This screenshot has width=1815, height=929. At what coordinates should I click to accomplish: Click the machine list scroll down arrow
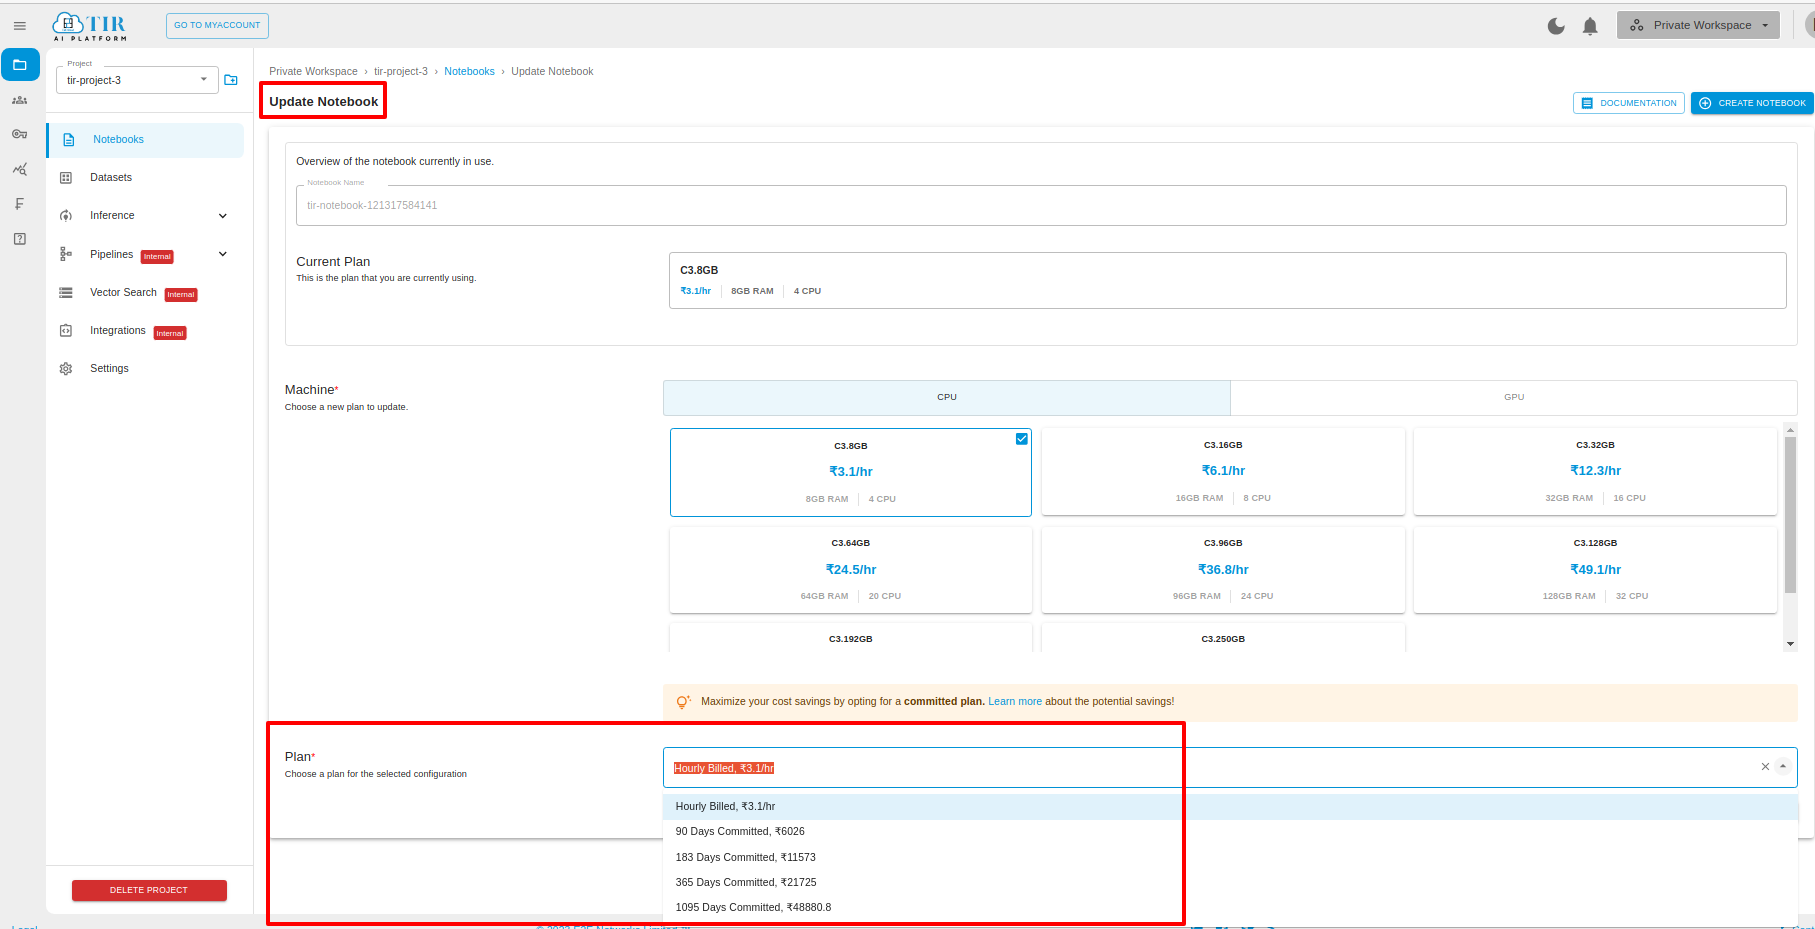(x=1790, y=644)
